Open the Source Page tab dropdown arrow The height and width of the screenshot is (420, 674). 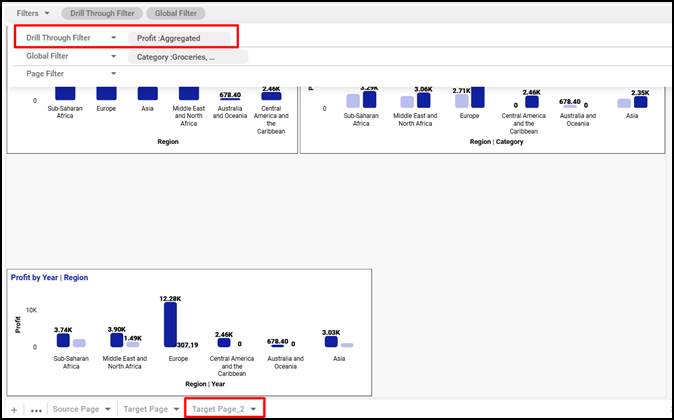(x=107, y=409)
